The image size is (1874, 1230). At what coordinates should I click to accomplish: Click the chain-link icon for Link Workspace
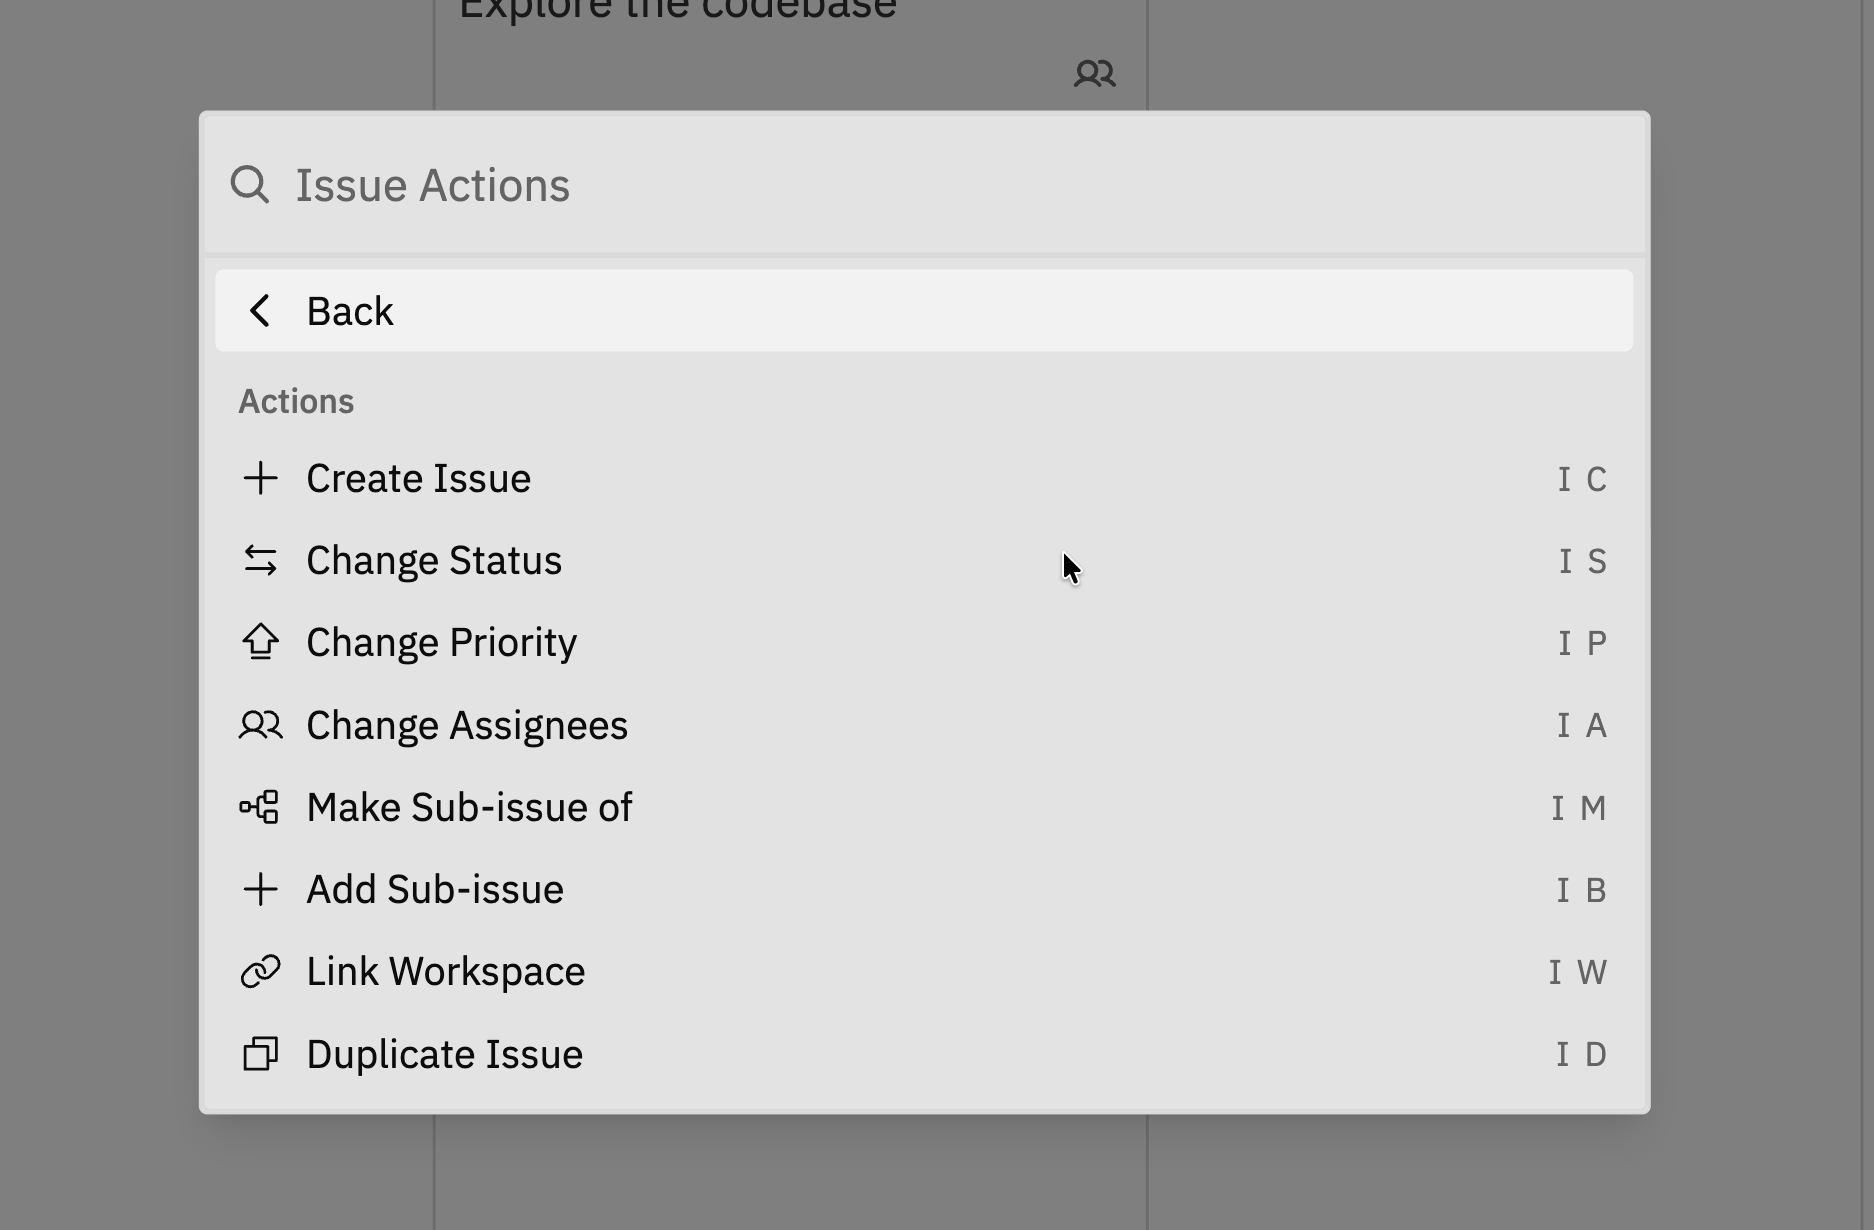[261, 971]
